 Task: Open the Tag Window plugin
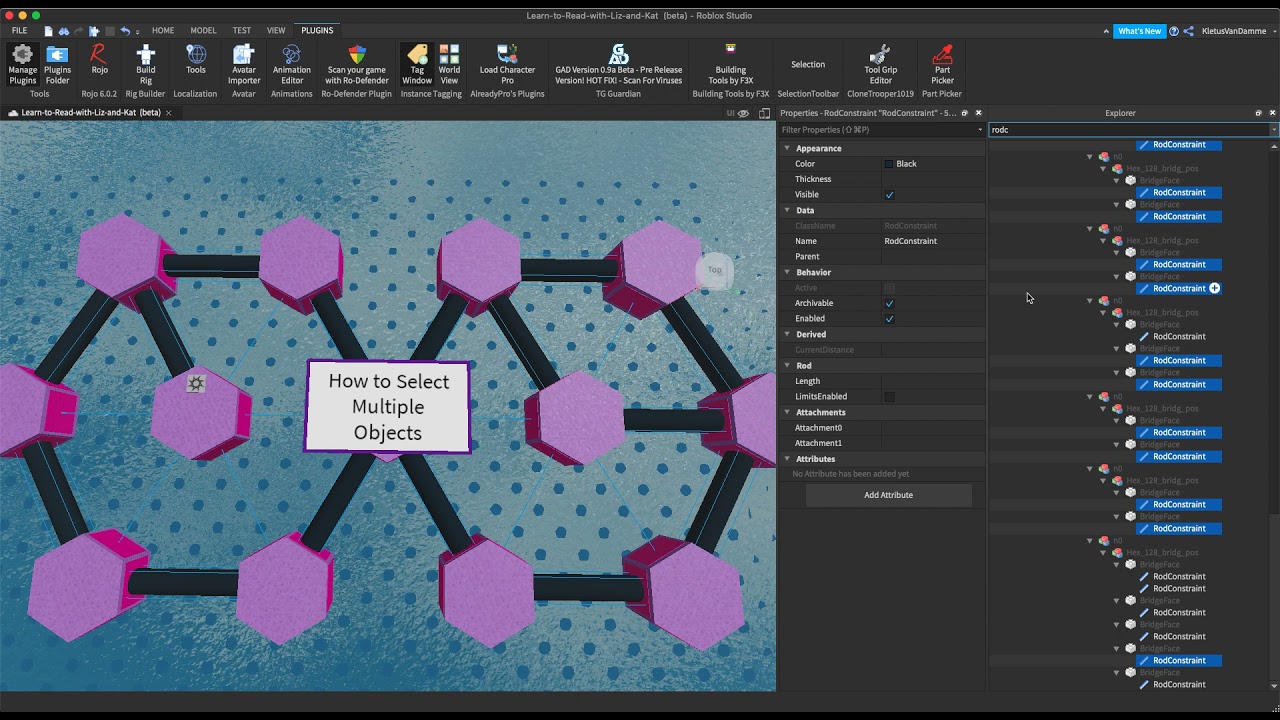(417, 64)
